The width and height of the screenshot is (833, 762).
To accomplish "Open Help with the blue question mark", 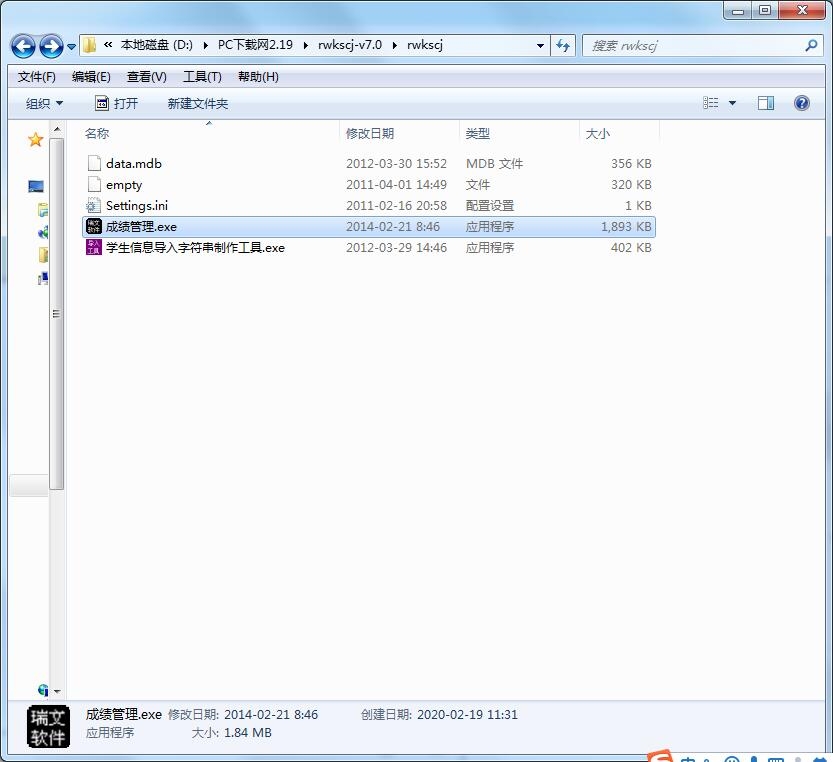I will 801,103.
